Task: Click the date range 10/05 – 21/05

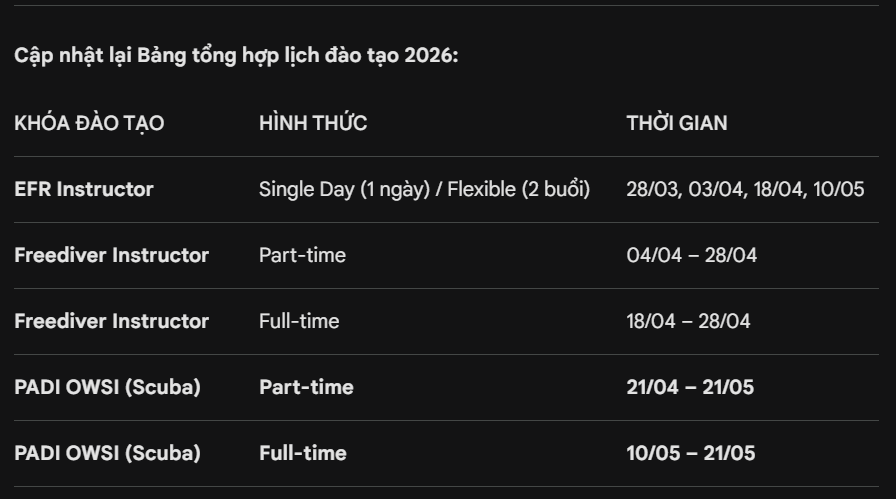Action: coord(691,453)
